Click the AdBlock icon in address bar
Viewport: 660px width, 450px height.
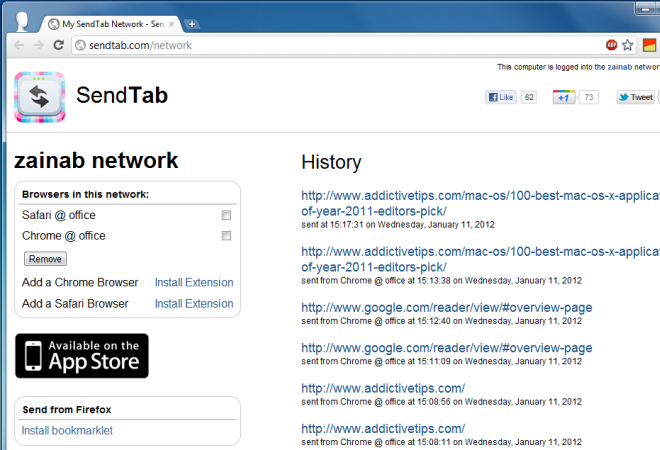tap(611, 45)
